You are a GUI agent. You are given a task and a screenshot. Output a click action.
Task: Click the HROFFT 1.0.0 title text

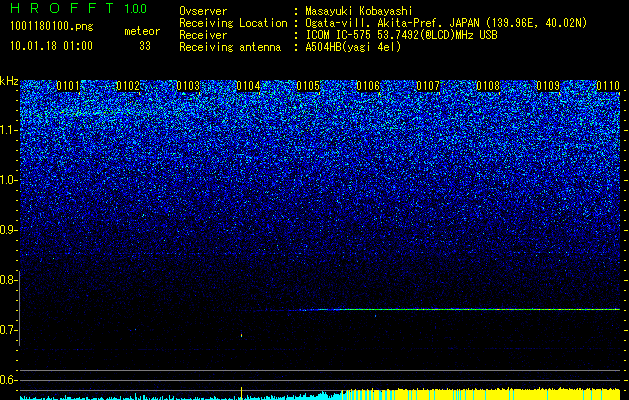pos(78,8)
